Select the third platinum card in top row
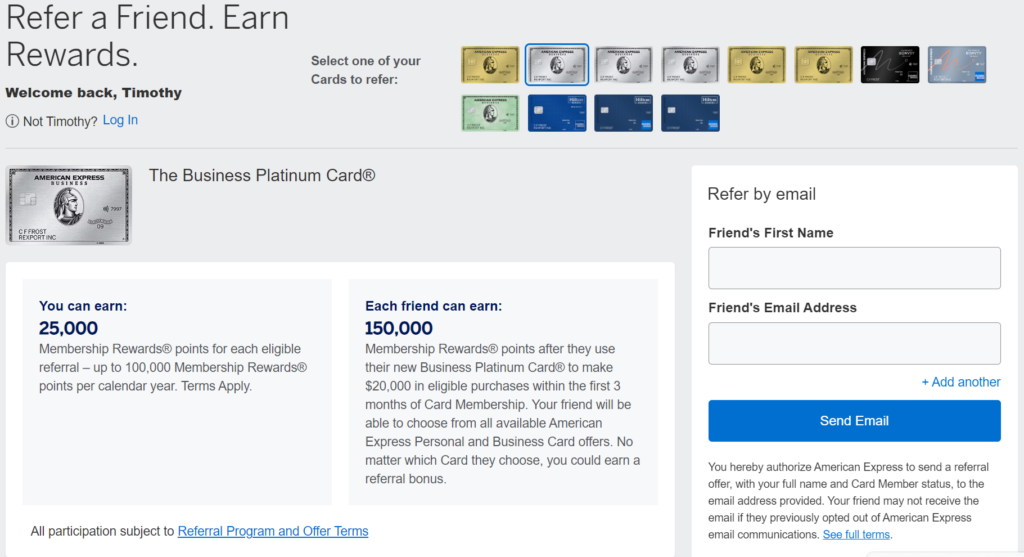The width and height of the screenshot is (1024, 557). coord(623,65)
